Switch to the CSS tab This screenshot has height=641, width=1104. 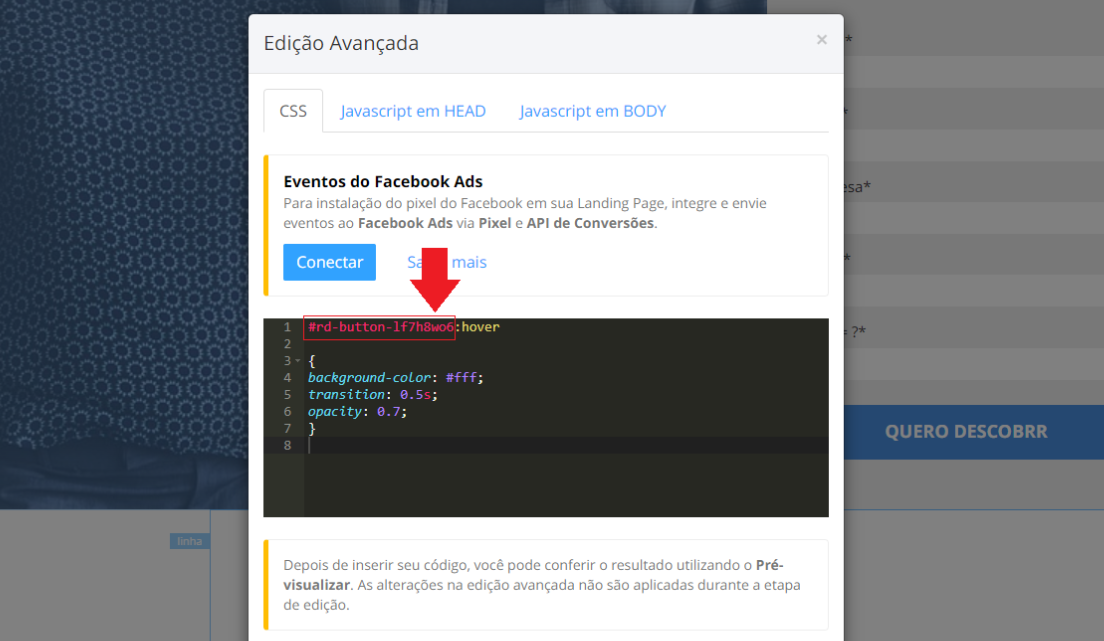(x=293, y=111)
